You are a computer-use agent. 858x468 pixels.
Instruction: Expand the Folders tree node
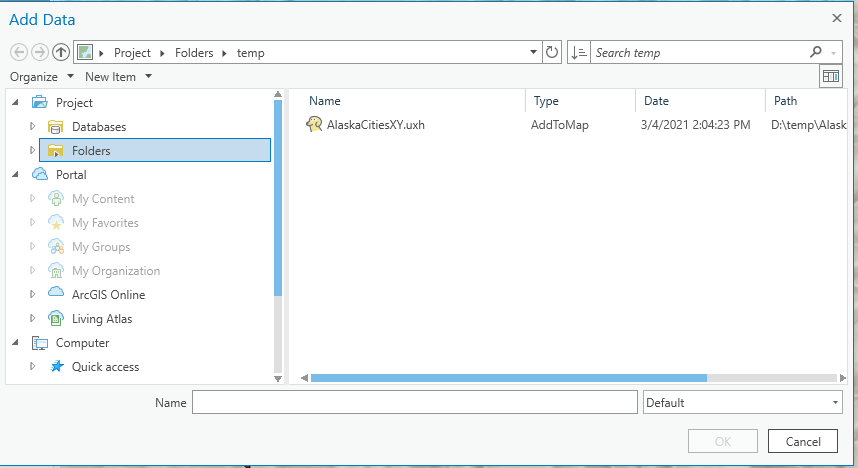(32, 151)
